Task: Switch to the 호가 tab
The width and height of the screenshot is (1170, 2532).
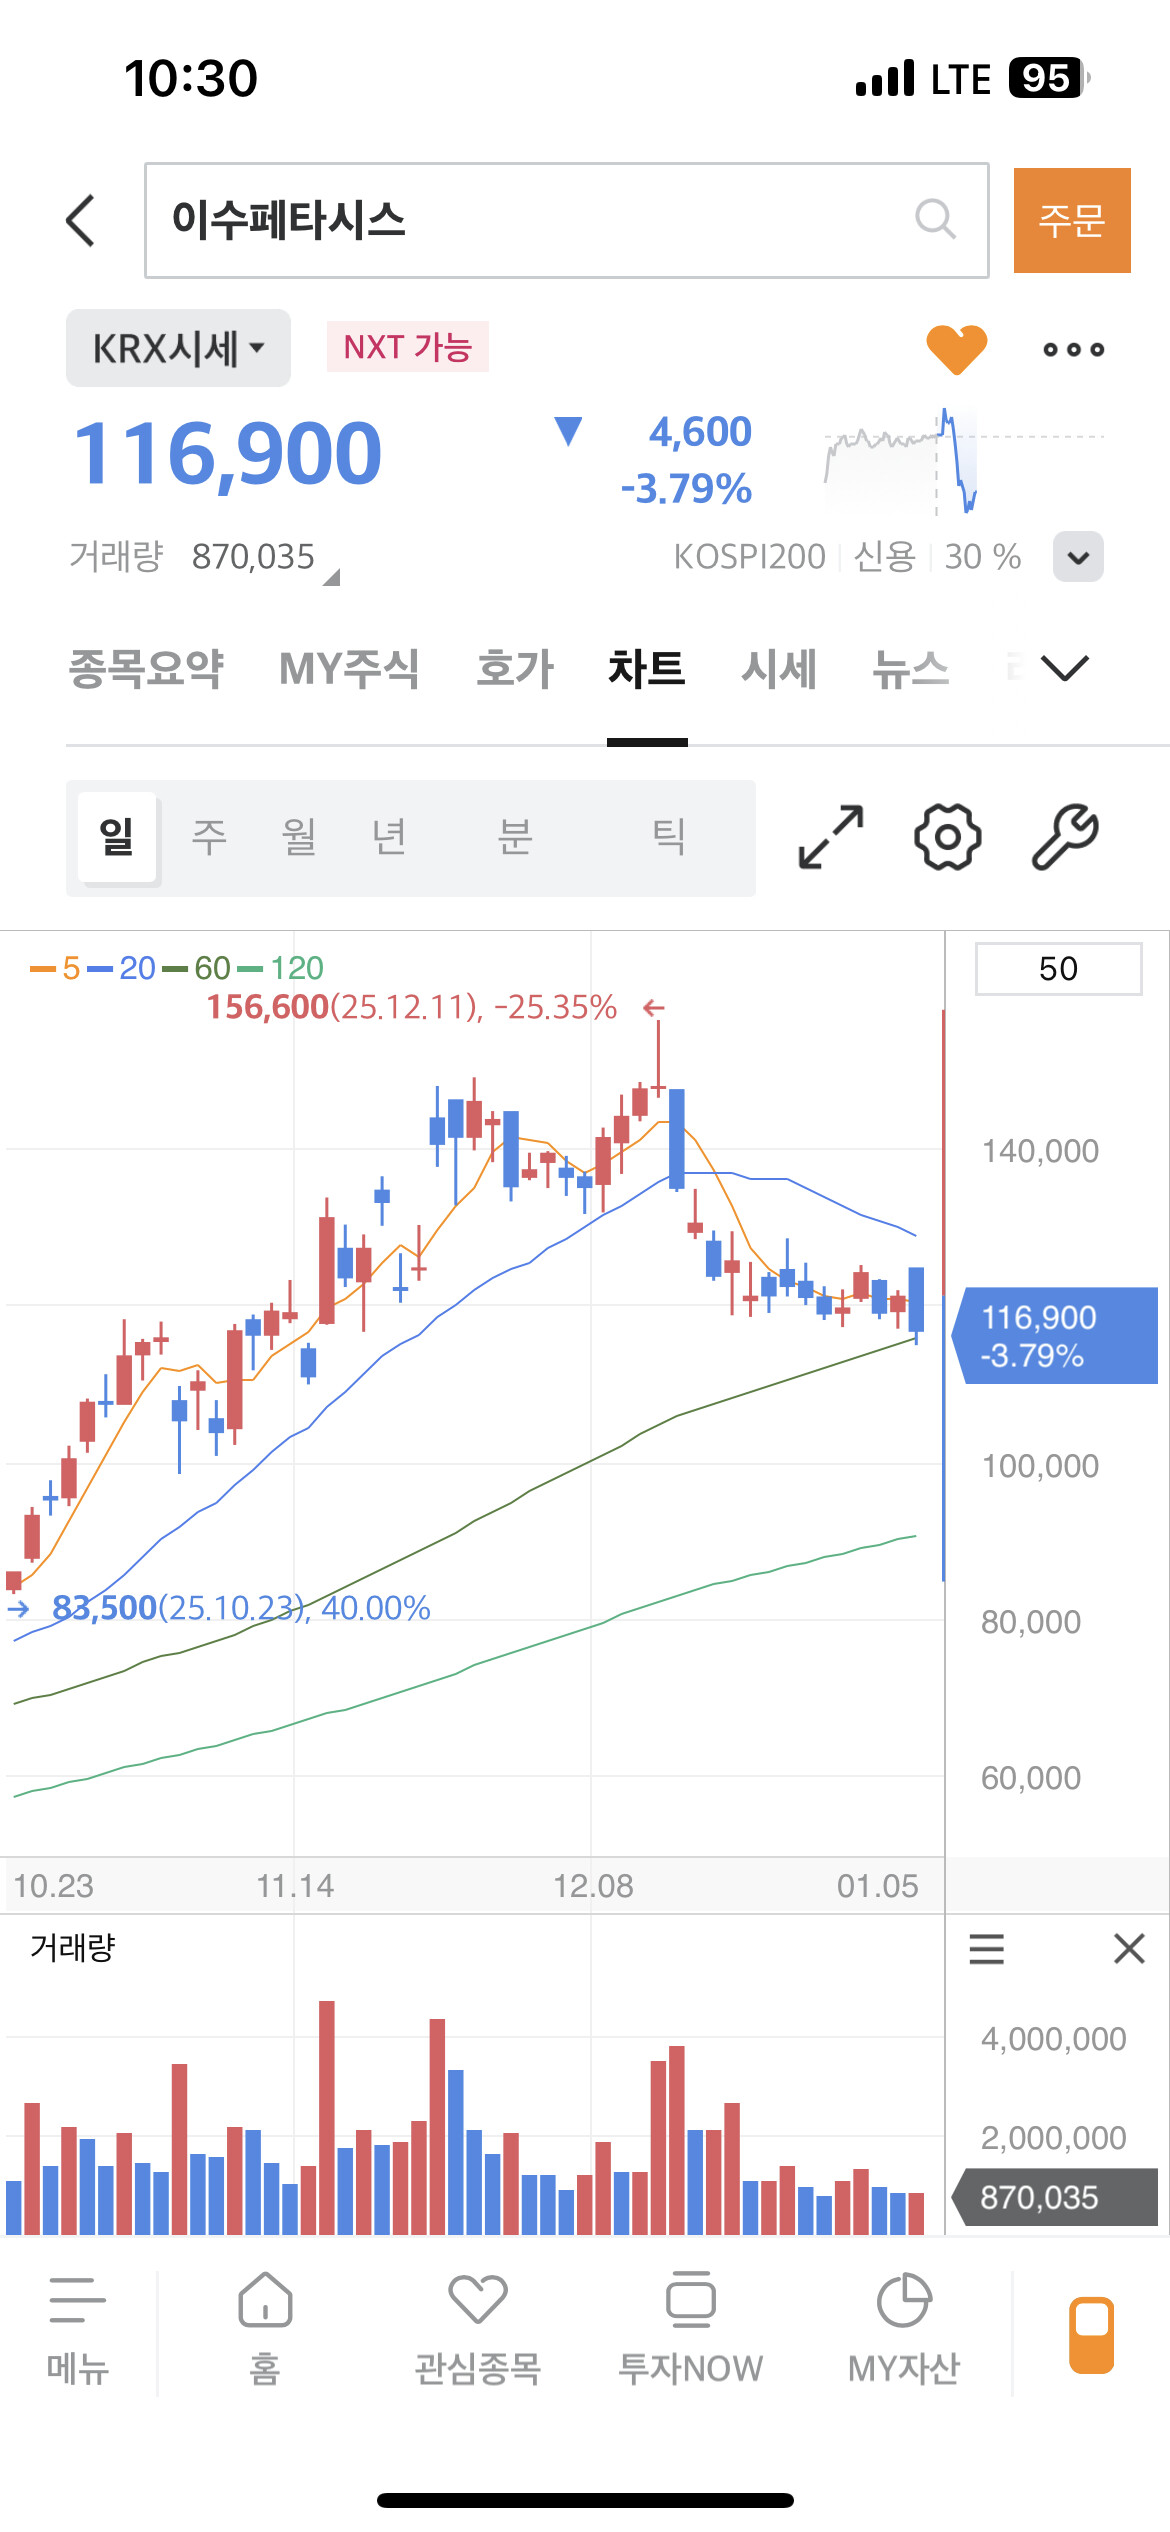Action: coord(514,669)
